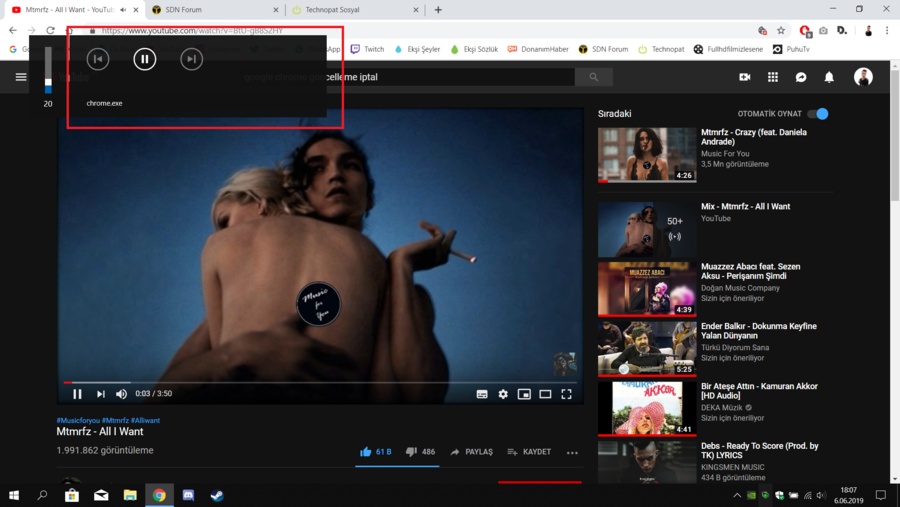Open File Explorer from the taskbar
900x507 pixels.
coord(130,495)
